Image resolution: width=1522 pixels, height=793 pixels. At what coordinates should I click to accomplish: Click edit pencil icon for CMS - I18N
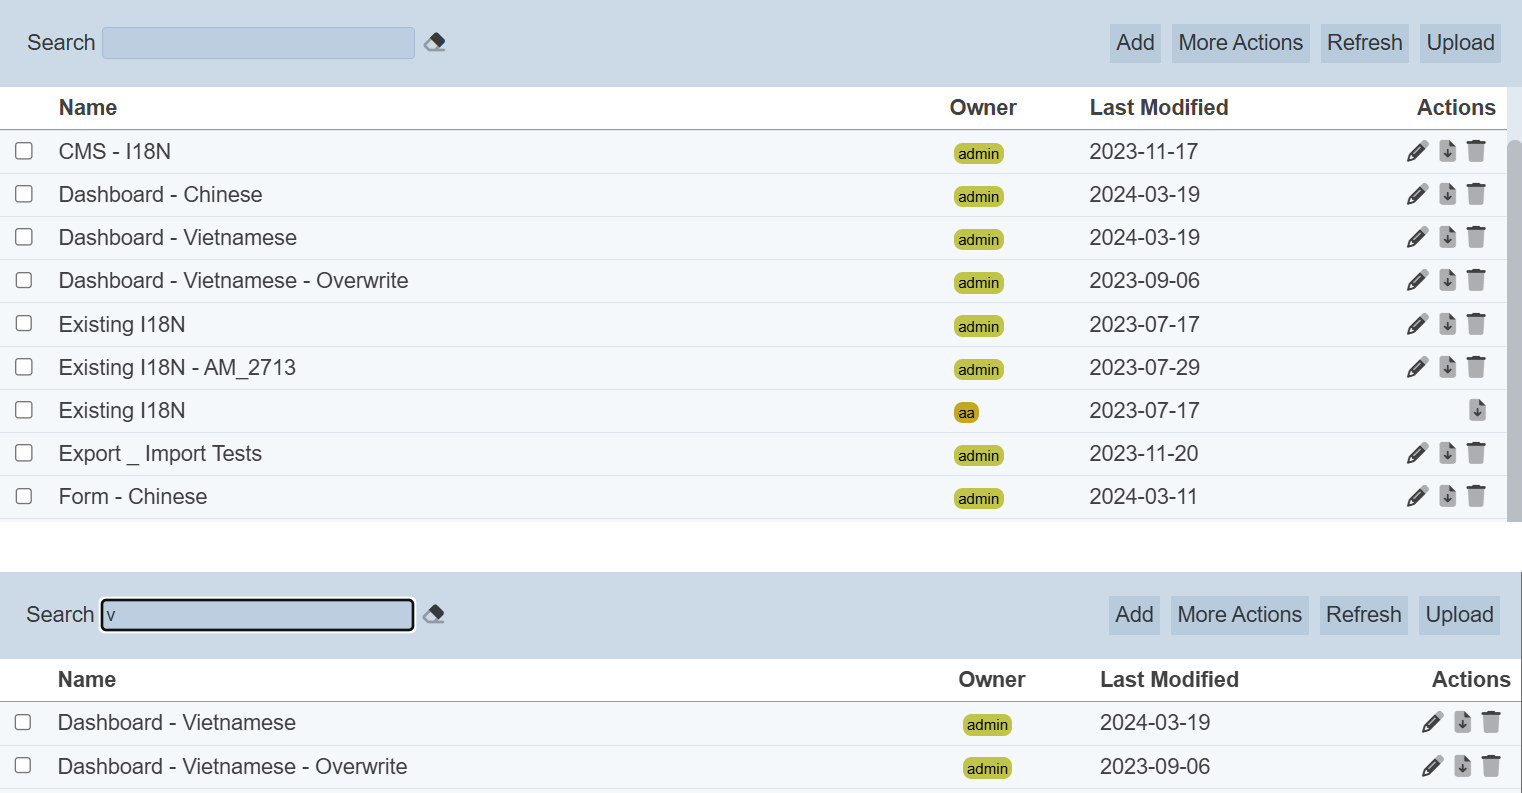tap(1417, 152)
